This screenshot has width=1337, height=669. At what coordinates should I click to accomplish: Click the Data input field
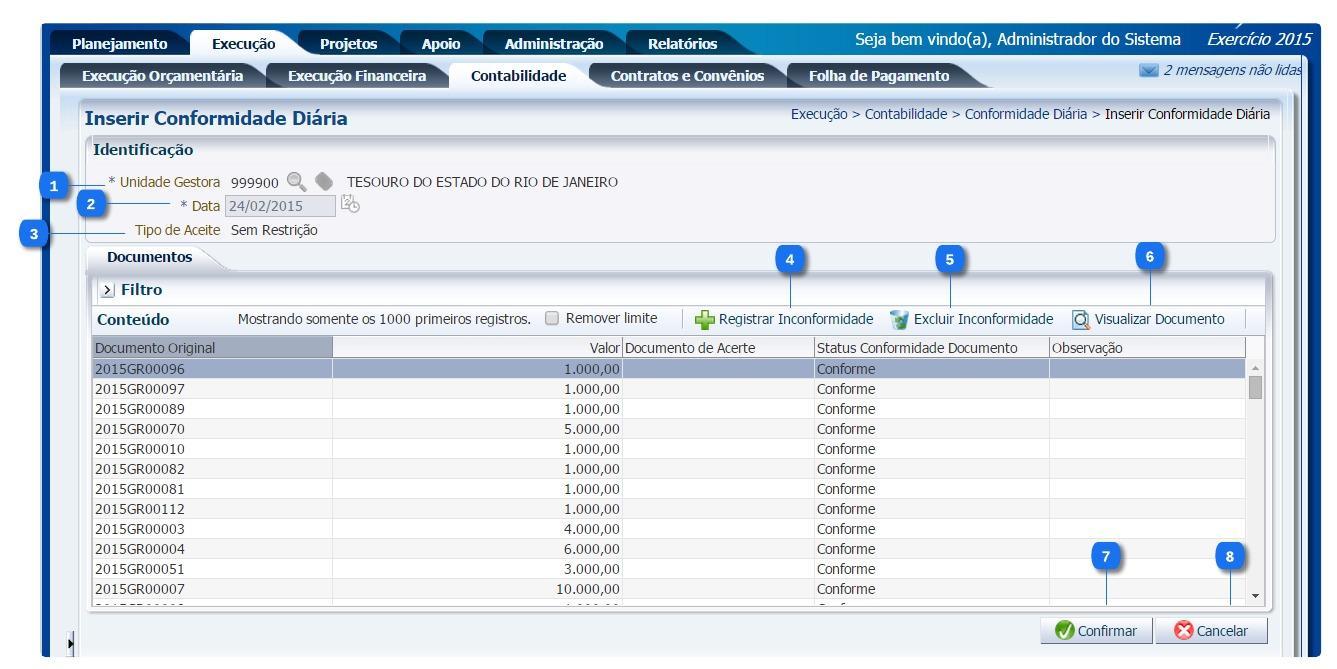click(280, 206)
